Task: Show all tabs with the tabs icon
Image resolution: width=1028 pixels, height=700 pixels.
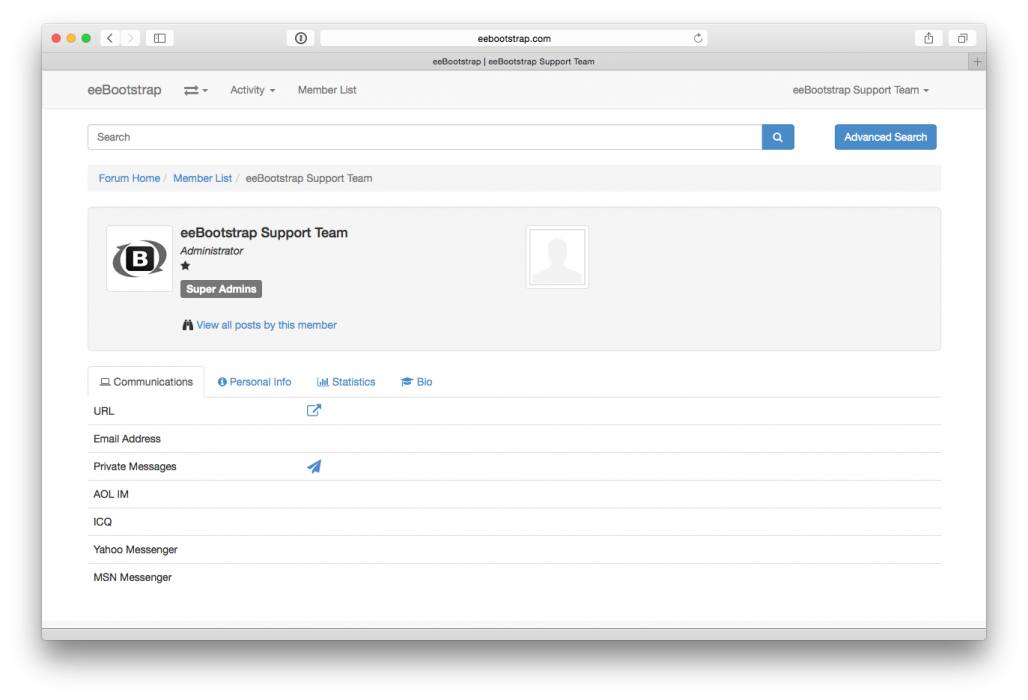Action: (962, 38)
